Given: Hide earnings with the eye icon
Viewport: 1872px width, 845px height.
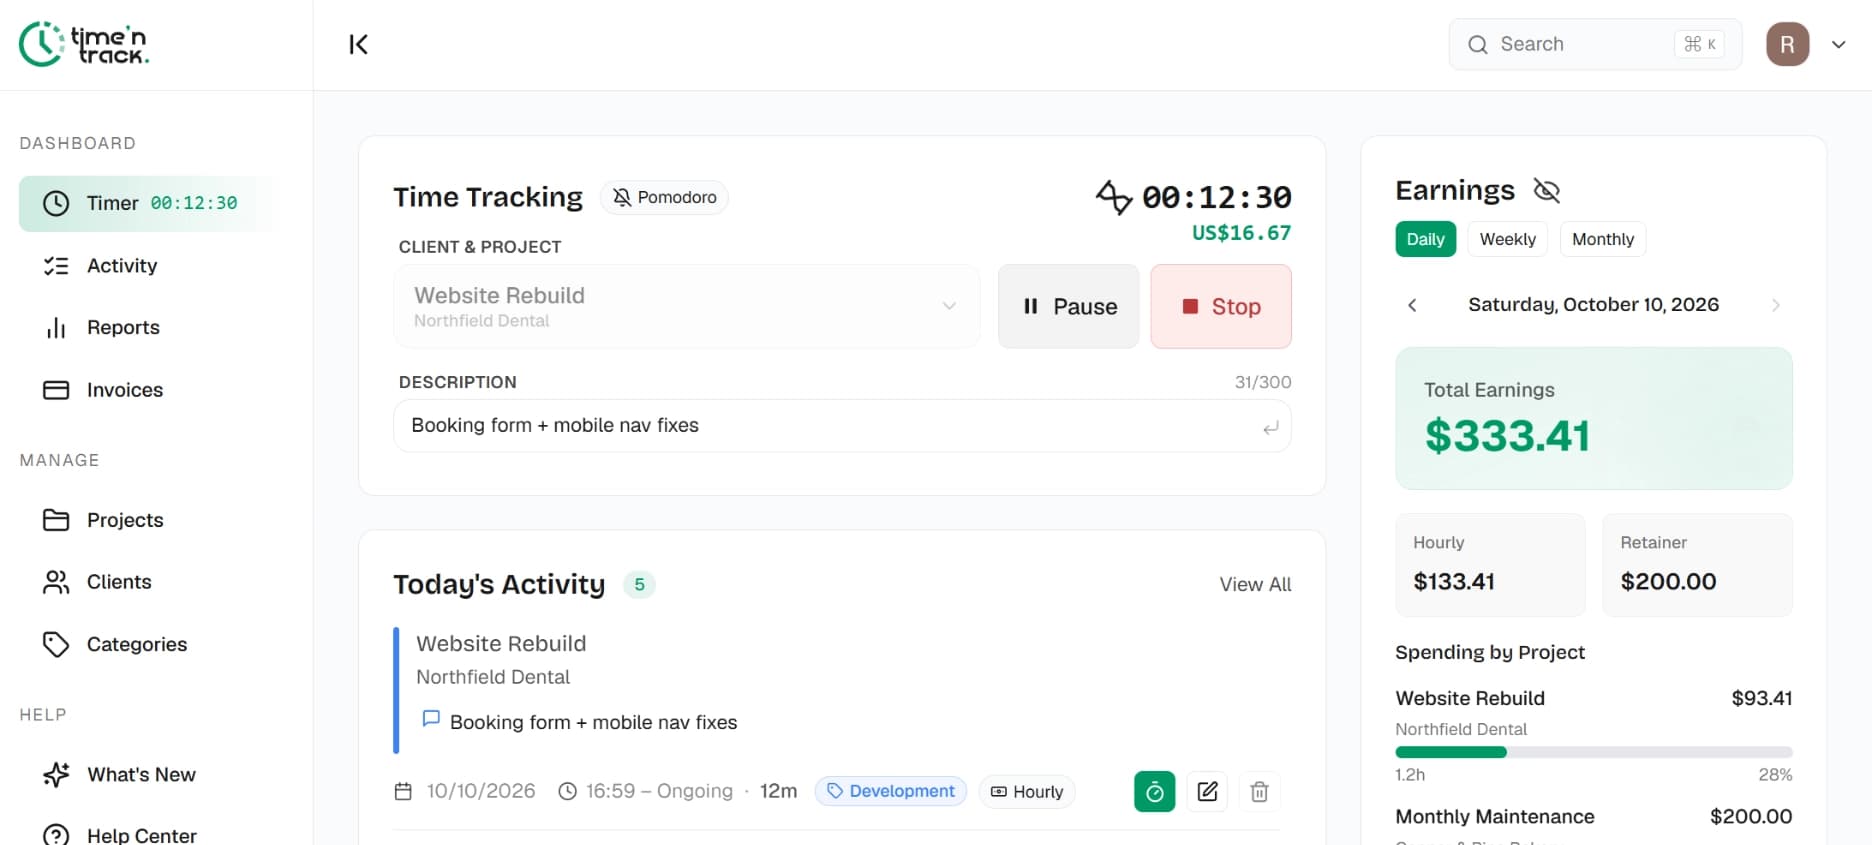Looking at the screenshot, I should [x=1546, y=190].
